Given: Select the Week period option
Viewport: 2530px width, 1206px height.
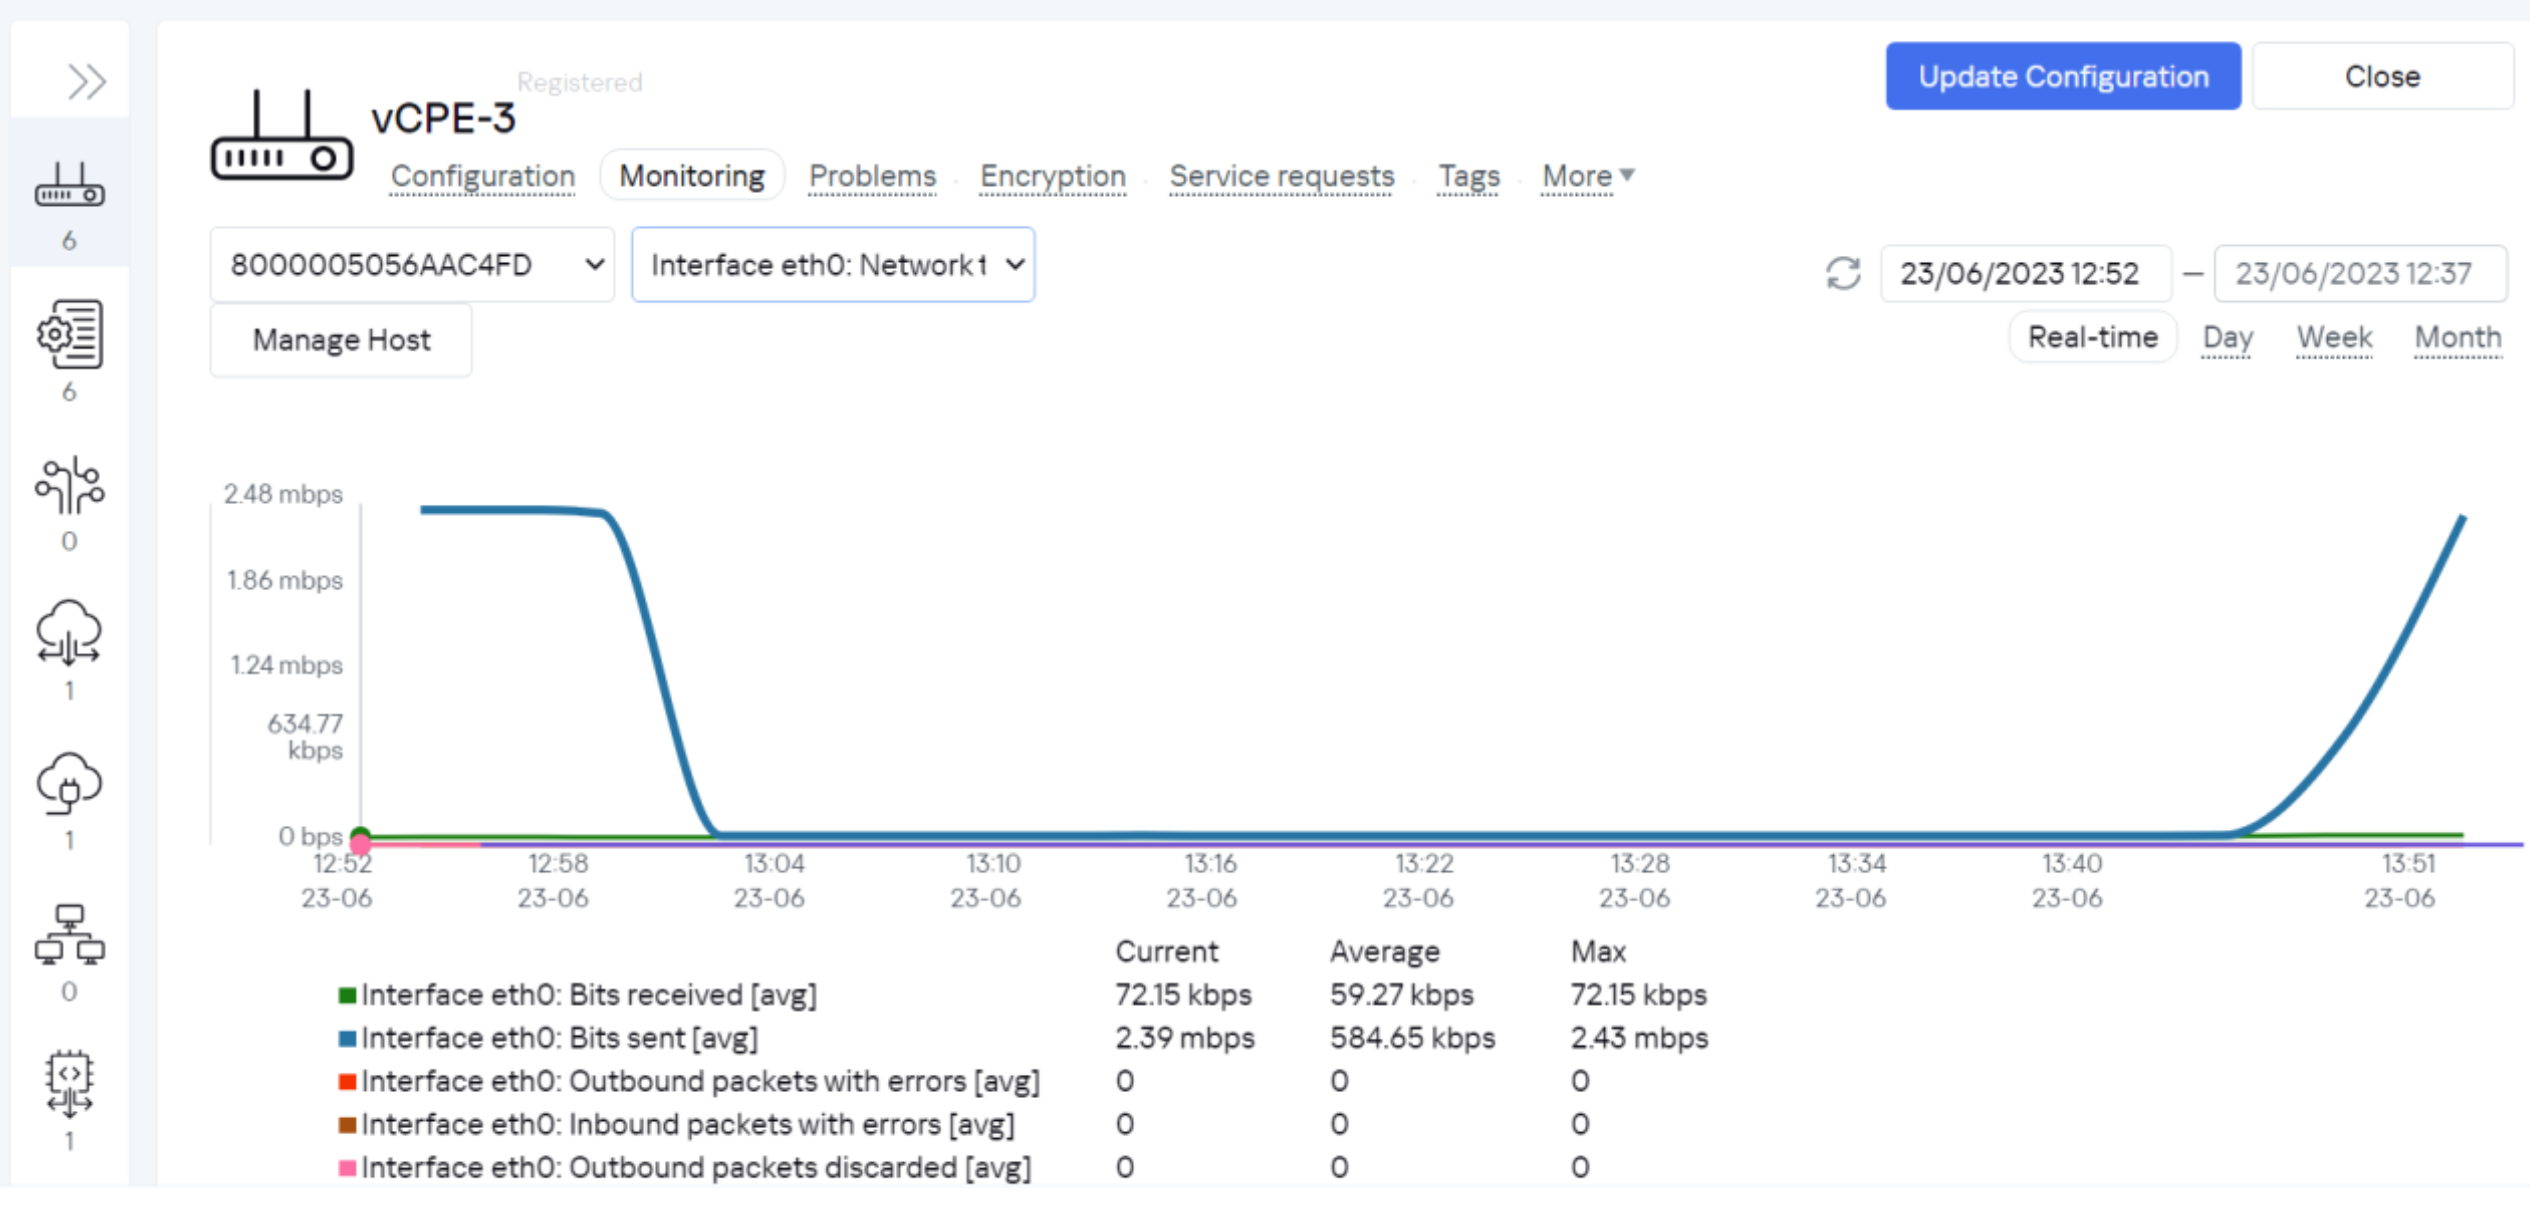Looking at the screenshot, I should 2333,338.
